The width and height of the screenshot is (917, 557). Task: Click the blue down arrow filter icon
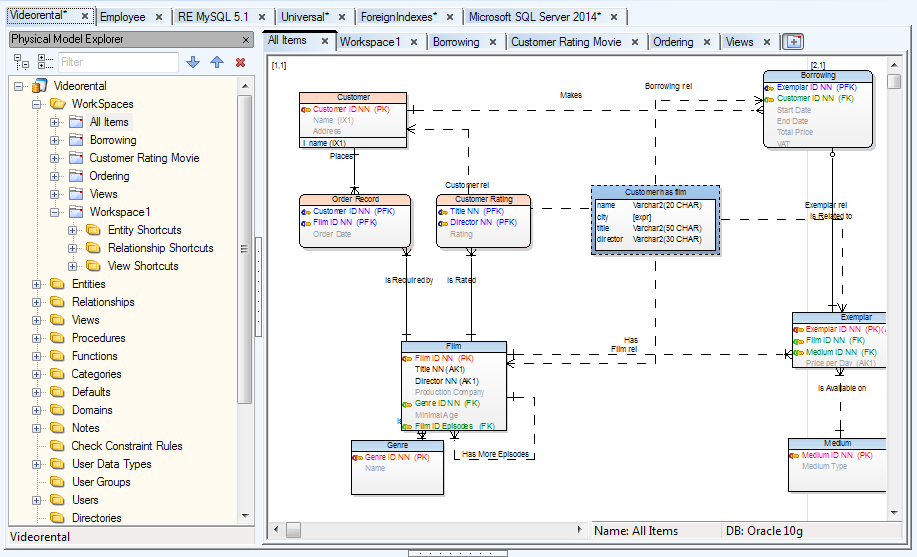193,62
